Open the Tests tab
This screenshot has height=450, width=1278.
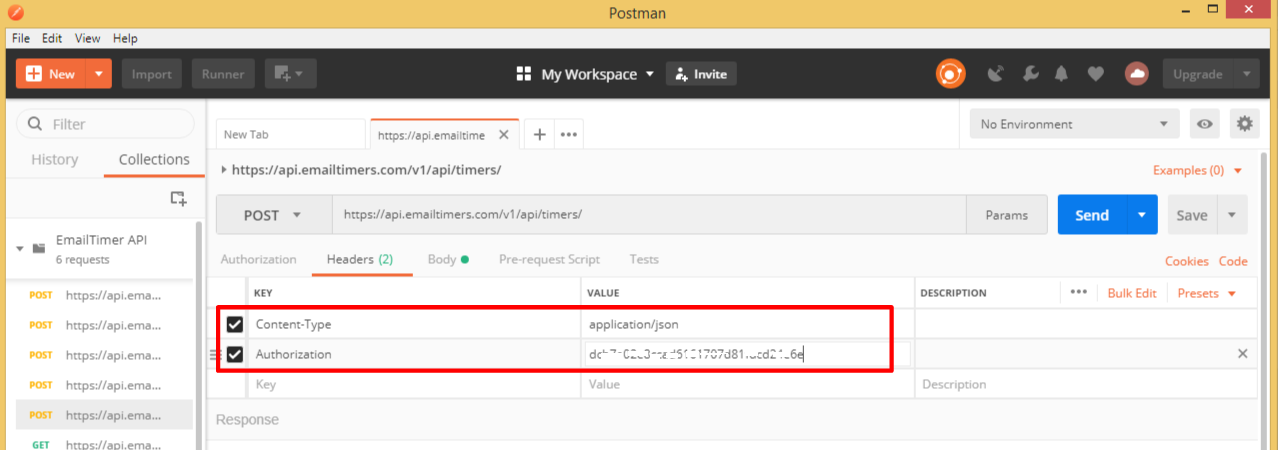tap(644, 259)
